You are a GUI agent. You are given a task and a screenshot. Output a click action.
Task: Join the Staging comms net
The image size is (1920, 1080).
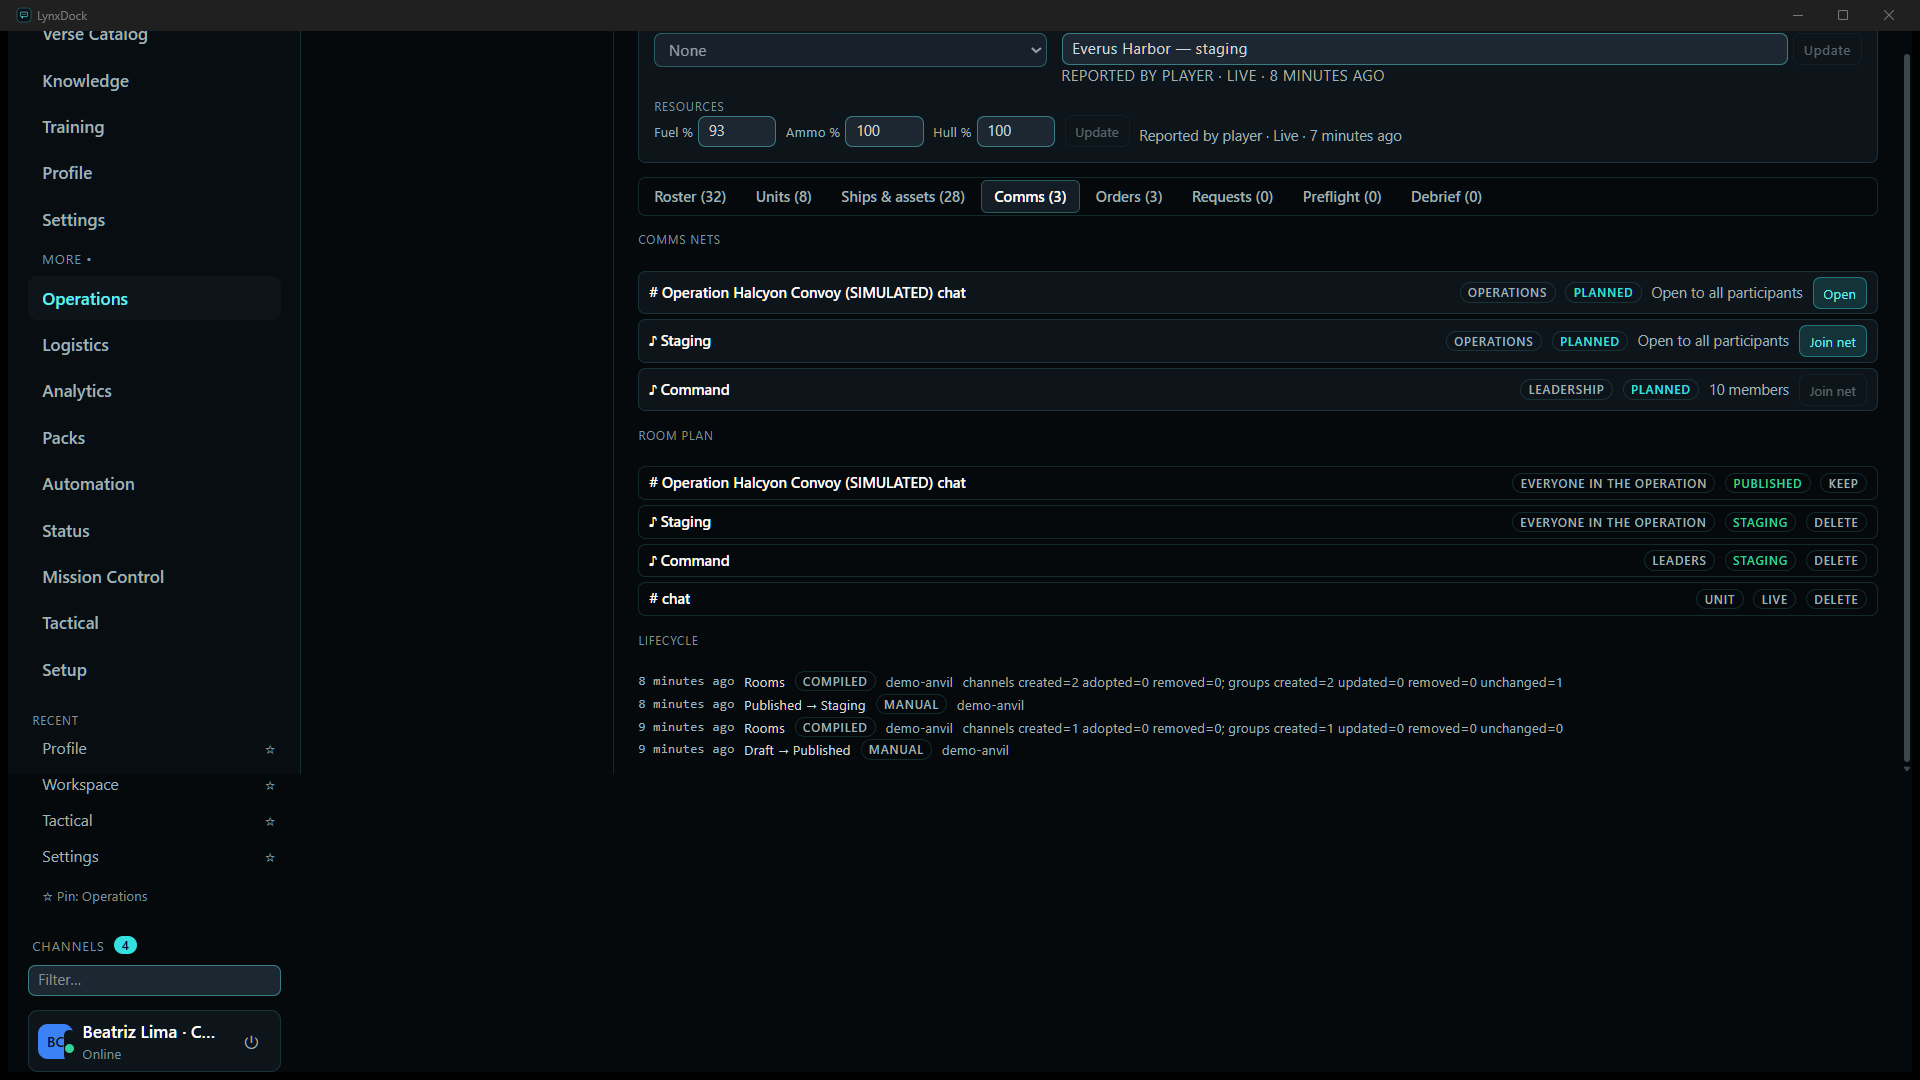click(1832, 342)
